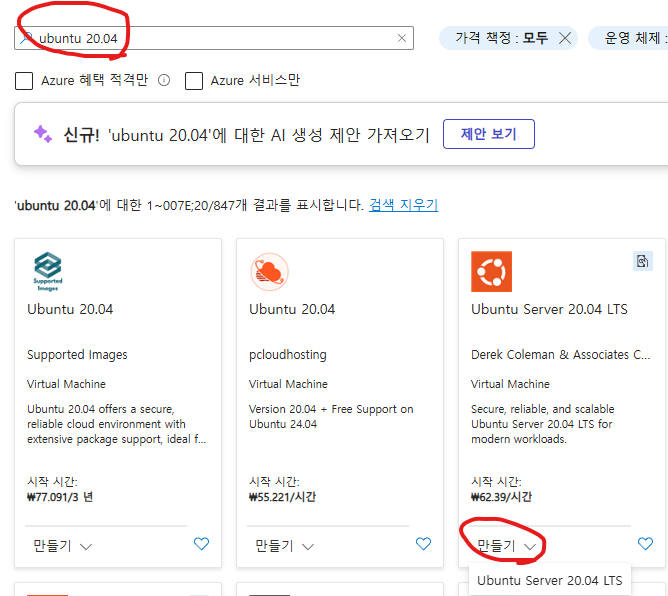
Task: Click the info icon beside Azure 혜택 적격만
Action: coord(164,80)
